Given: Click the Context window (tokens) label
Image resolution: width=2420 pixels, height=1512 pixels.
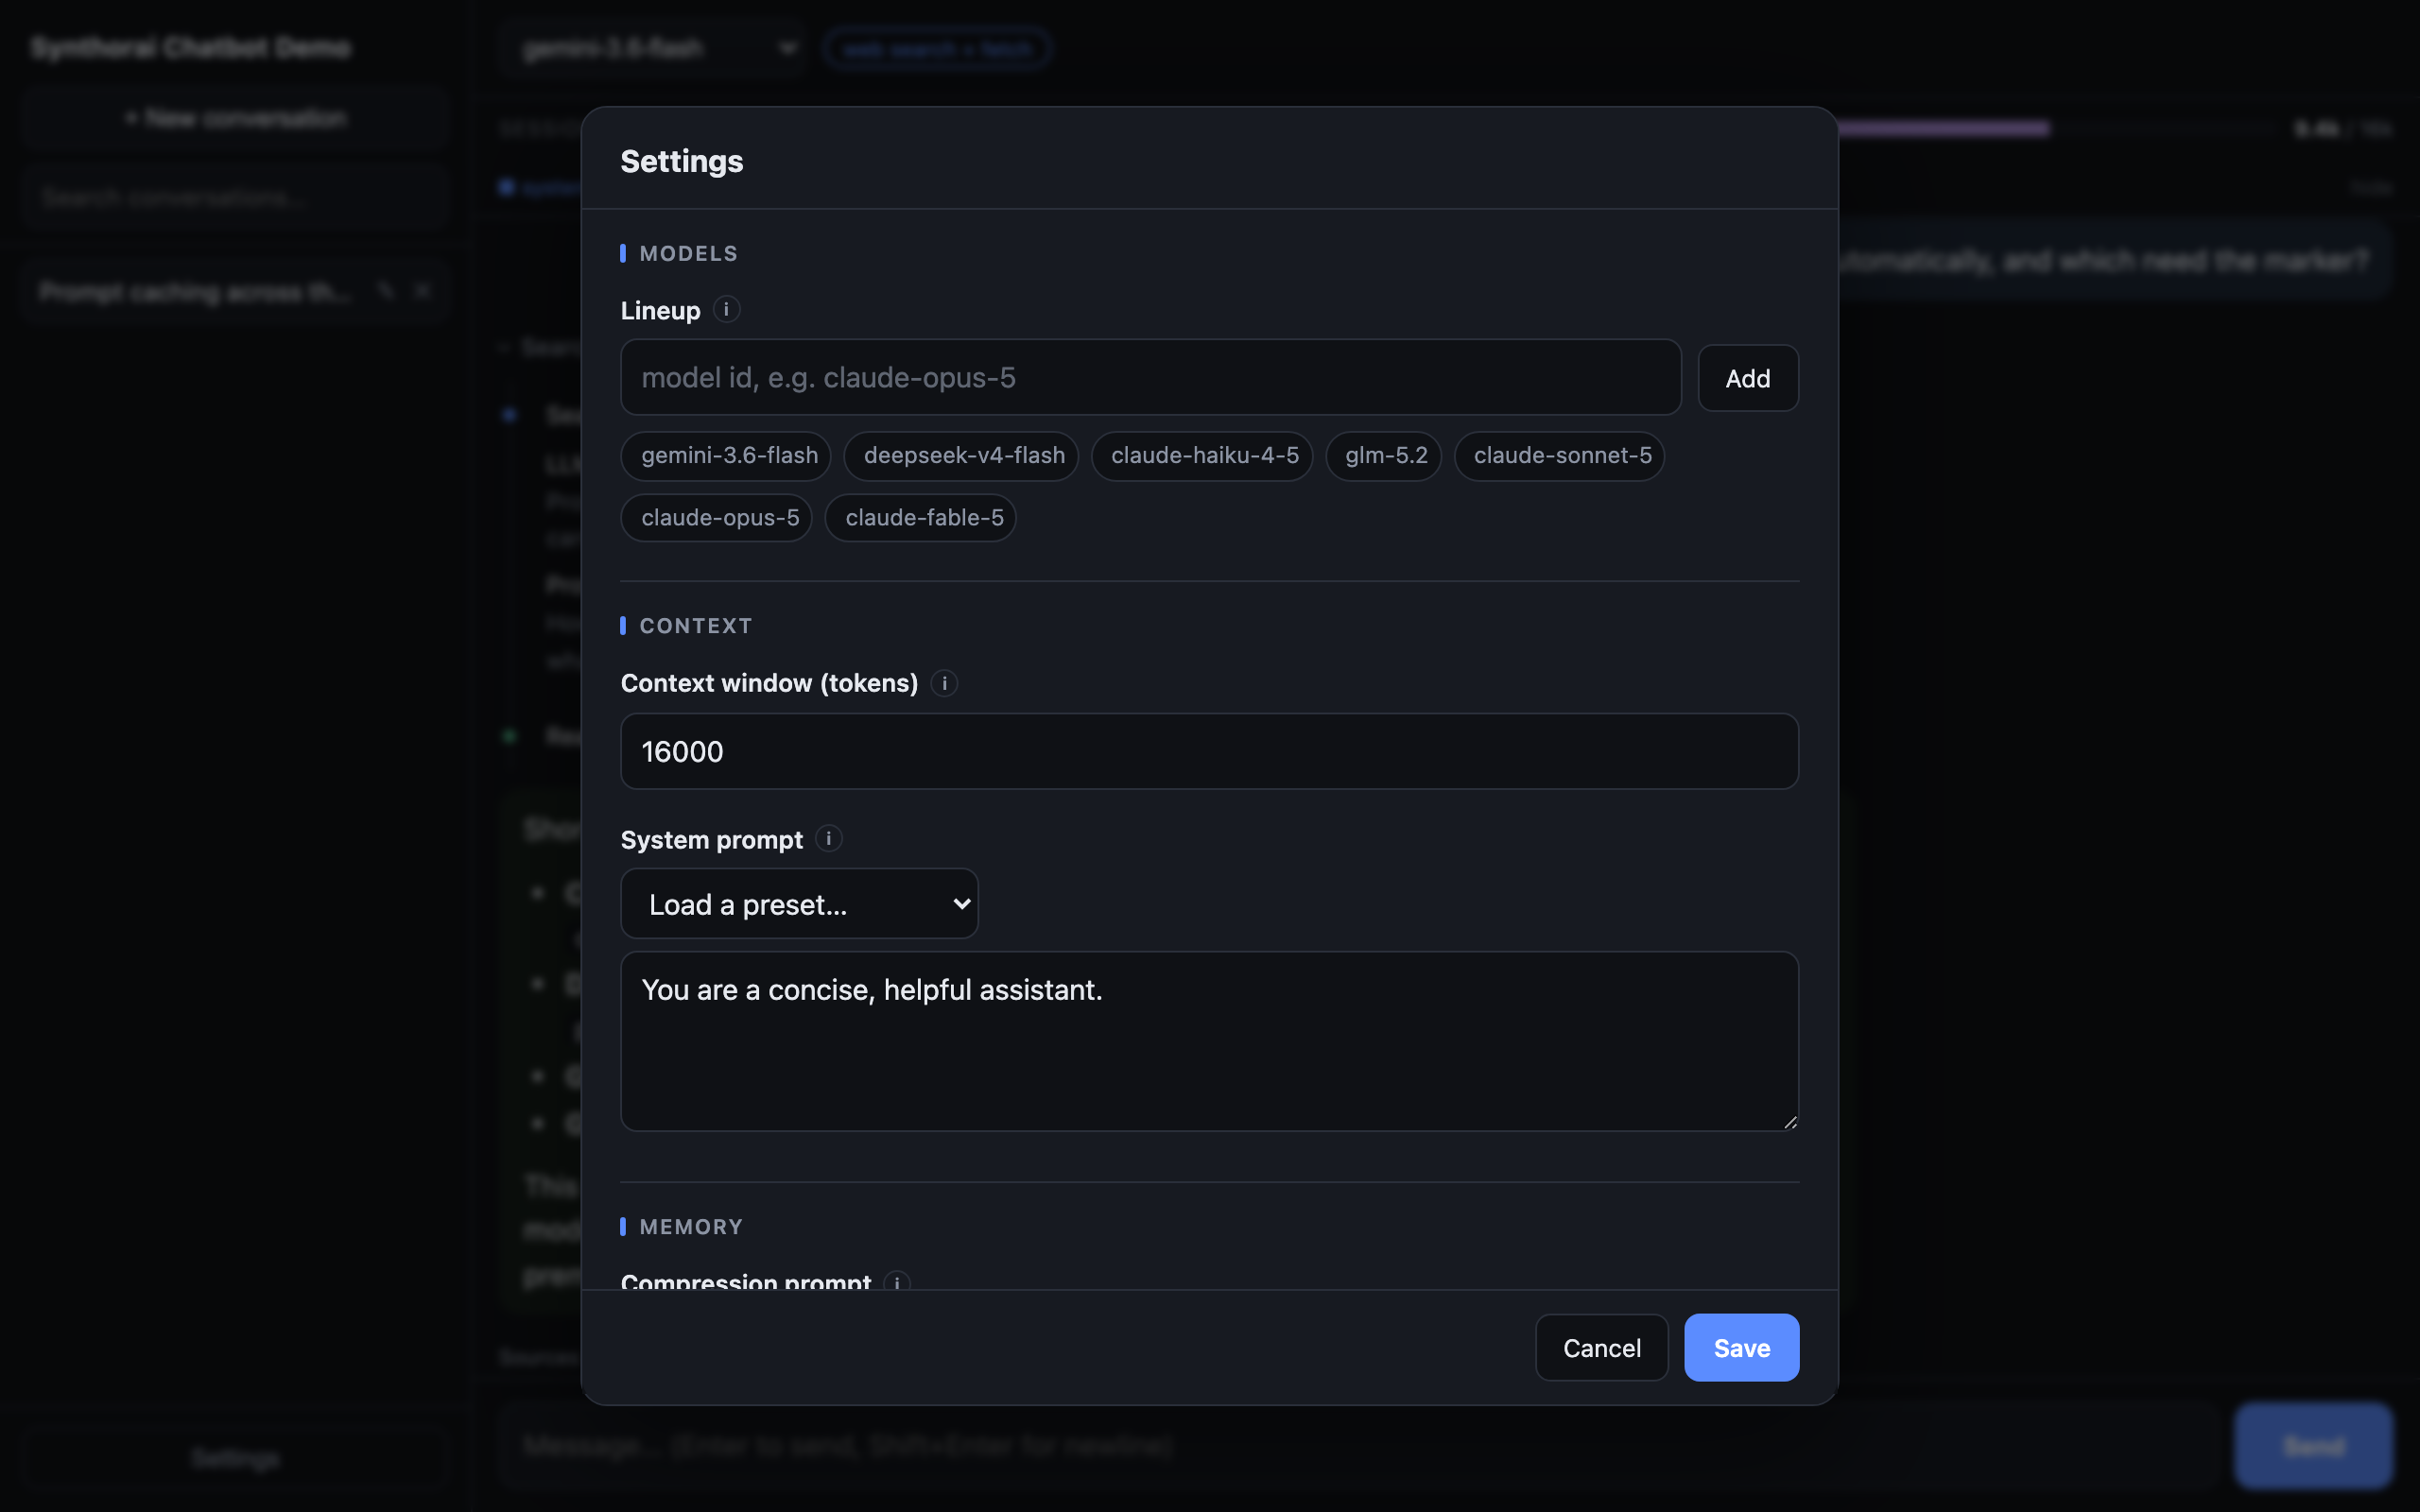Looking at the screenshot, I should click(x=769, y=683).
